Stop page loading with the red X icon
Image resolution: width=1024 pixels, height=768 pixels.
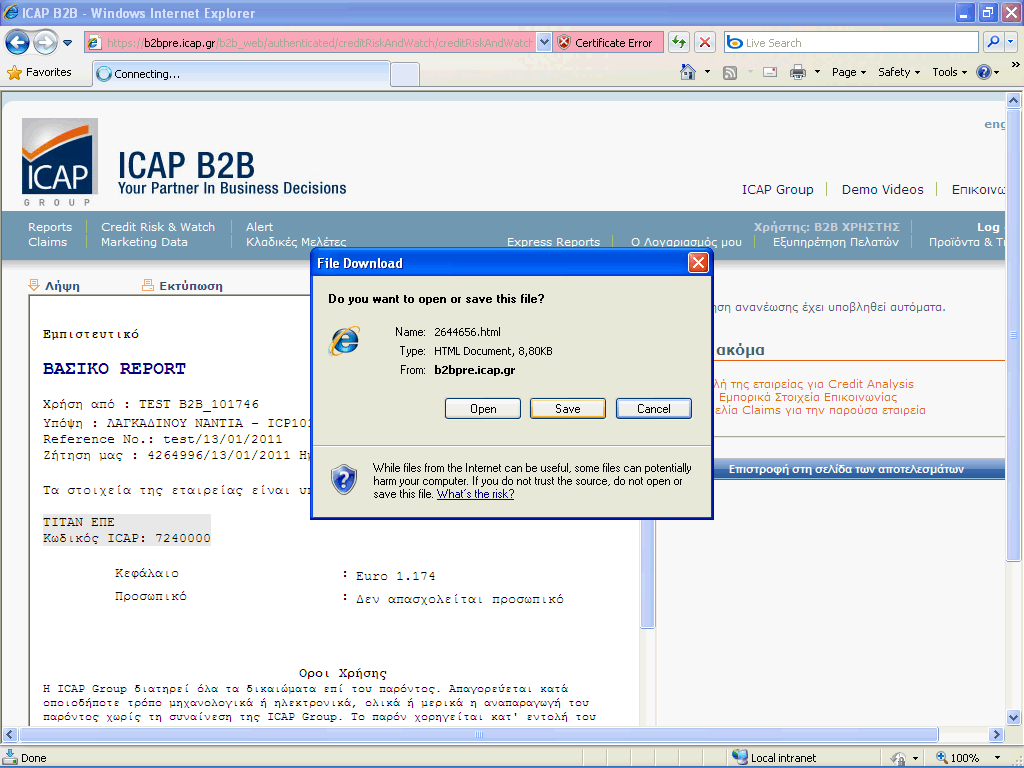tap(705, 43)
